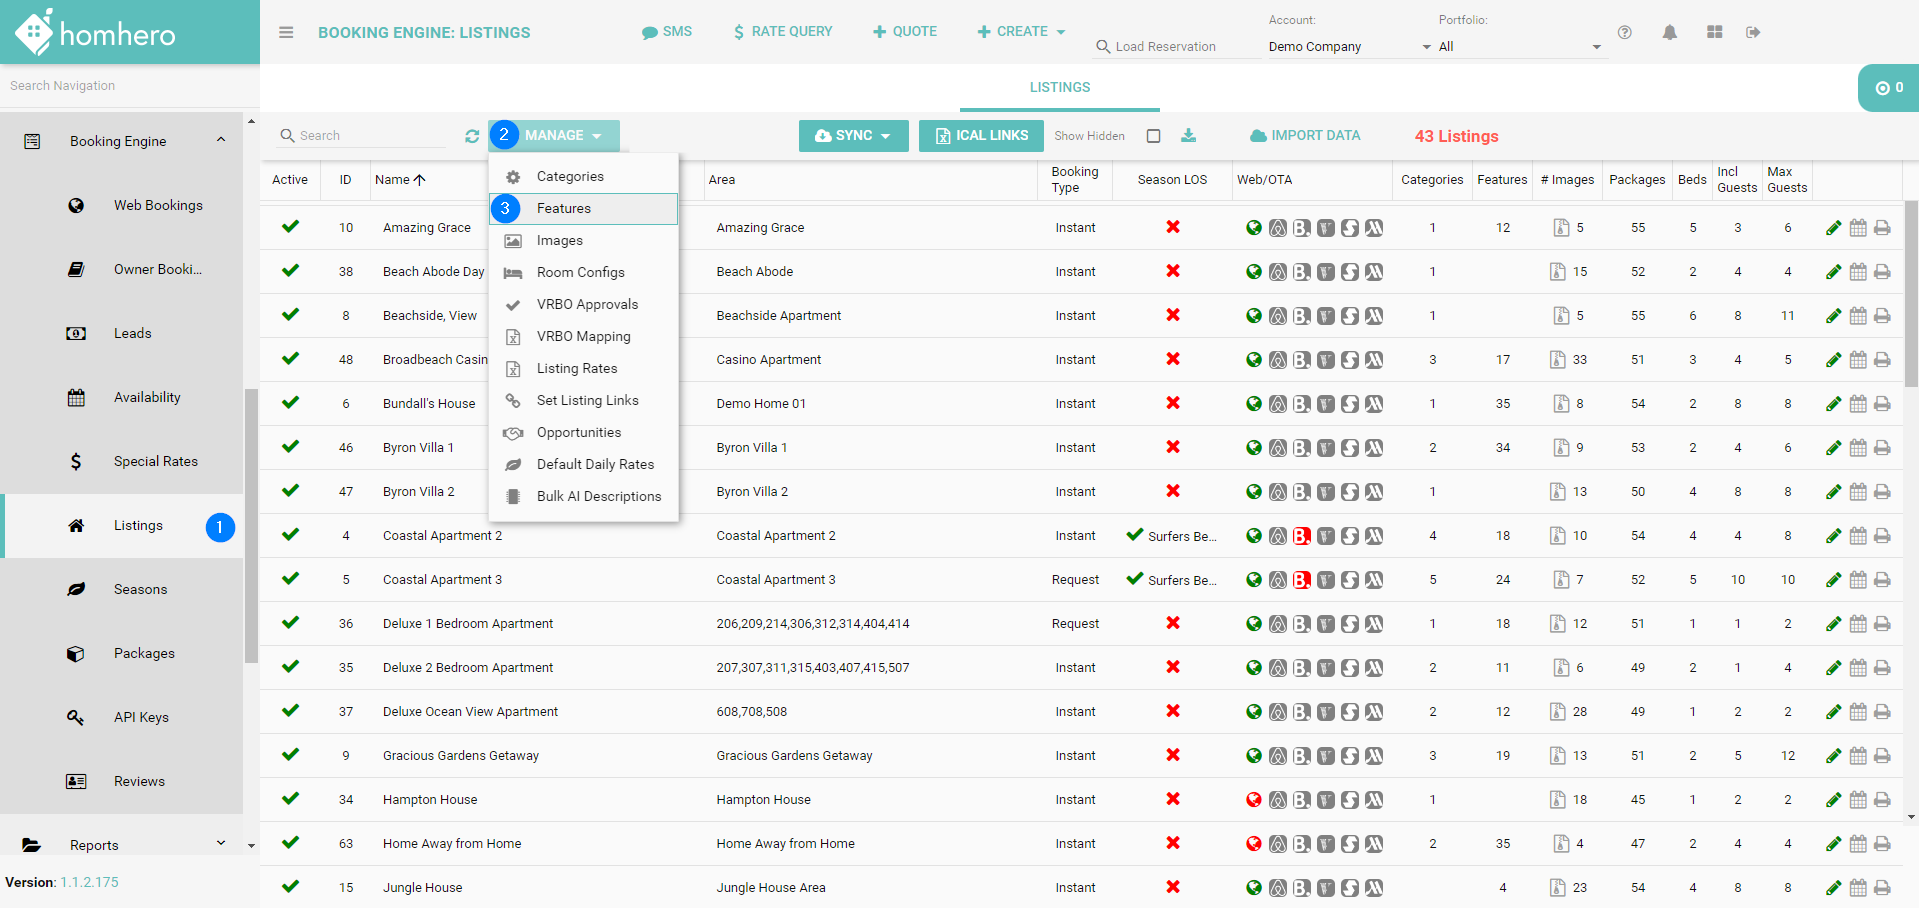1919x908 pixels.
Task: Click the download export icon
Action: [1188, 136]
